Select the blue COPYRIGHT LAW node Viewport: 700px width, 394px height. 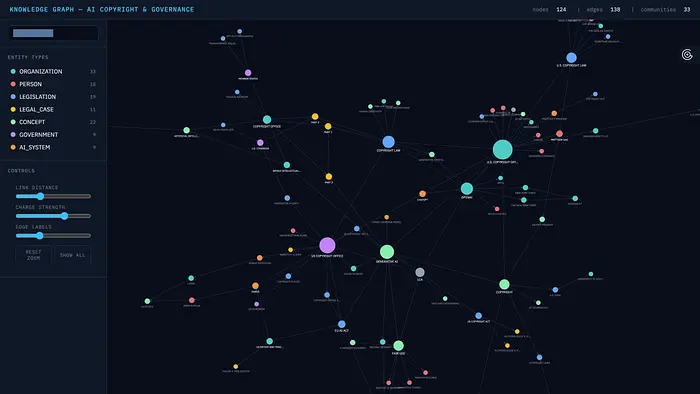[388, 142]
